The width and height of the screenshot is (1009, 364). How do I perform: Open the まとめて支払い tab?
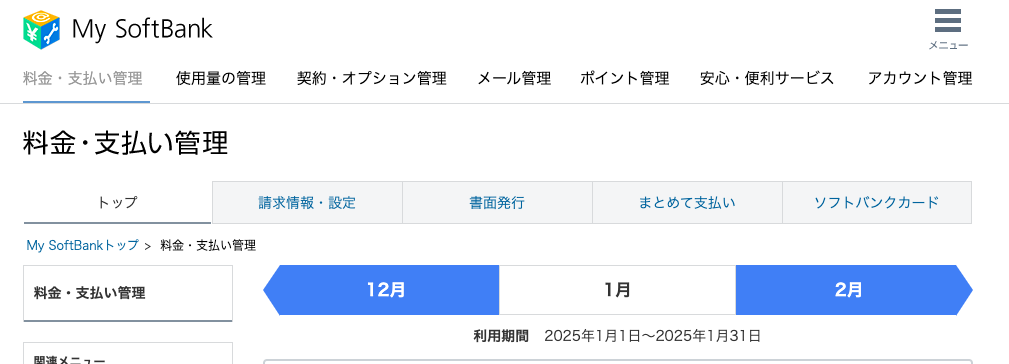pyautogui.click(x=687, y=203)
